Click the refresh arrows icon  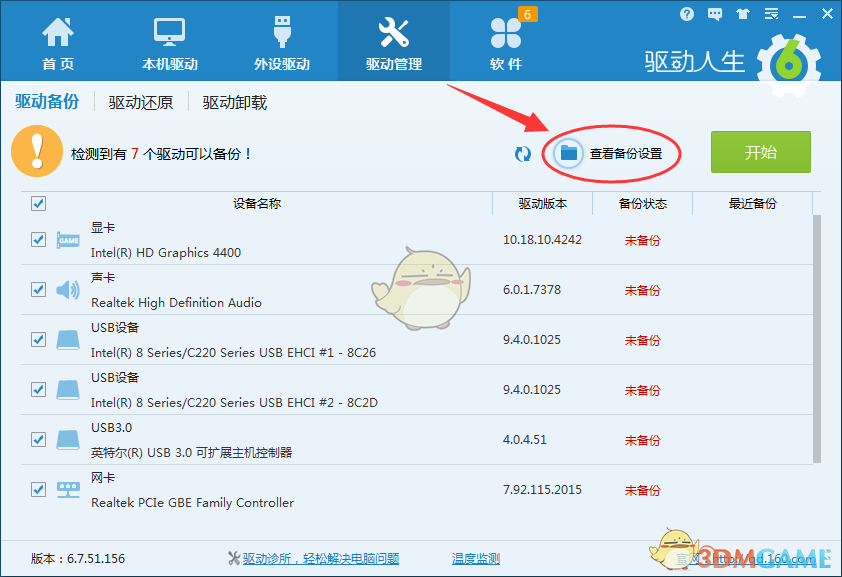point(522,154)
